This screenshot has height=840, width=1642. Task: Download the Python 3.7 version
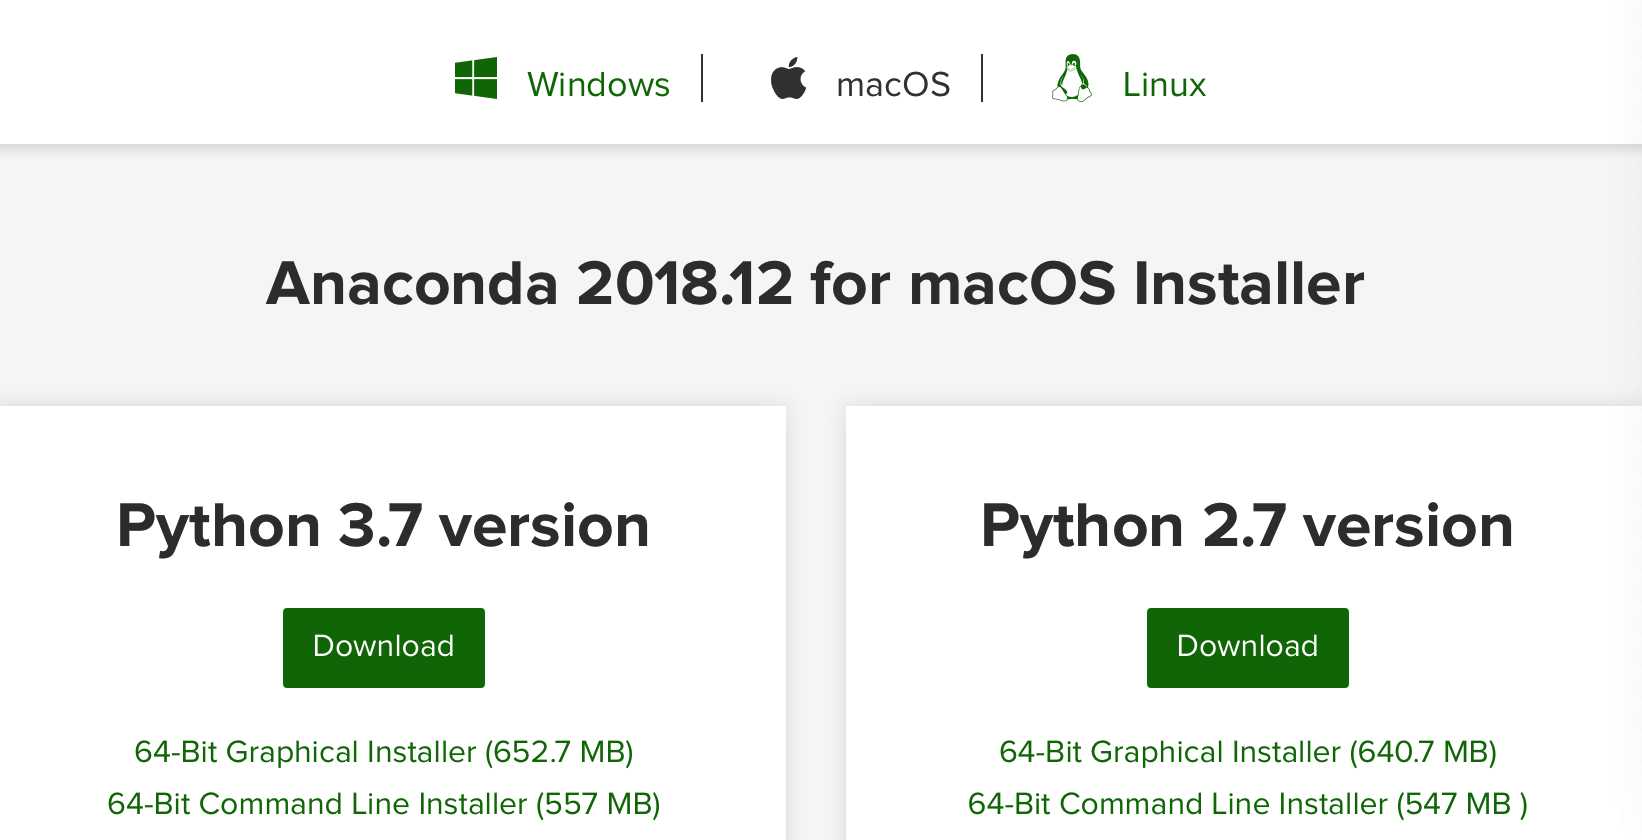point(384,647)
